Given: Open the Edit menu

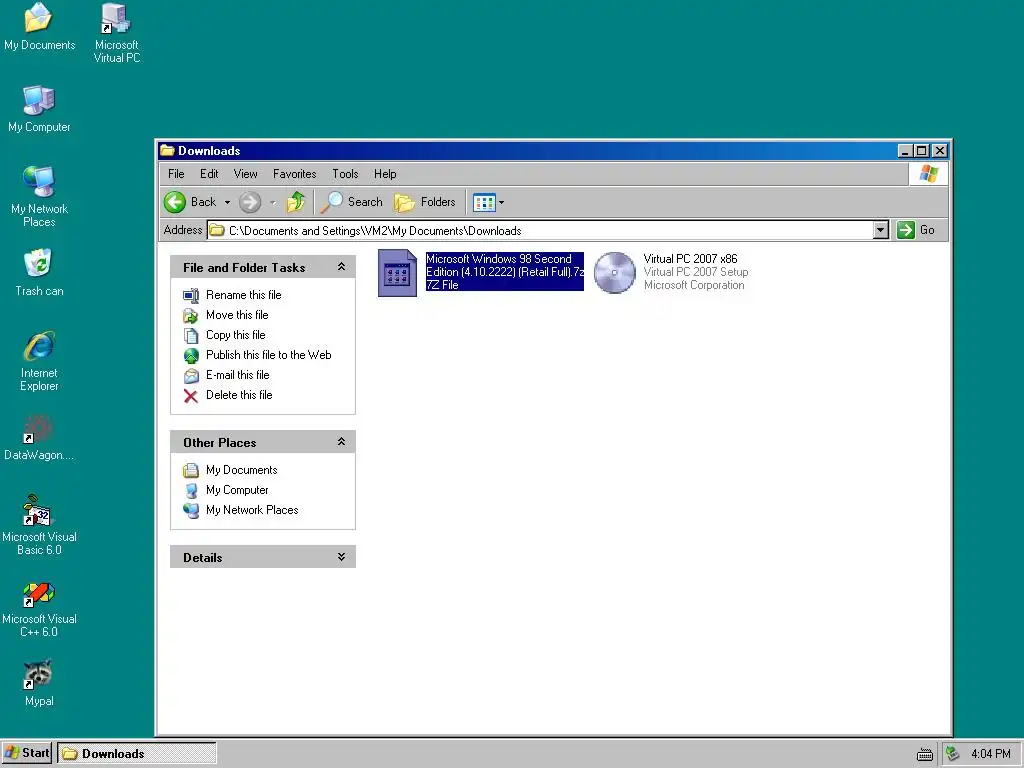Looking at the screenshot, I should coord(209,174).
